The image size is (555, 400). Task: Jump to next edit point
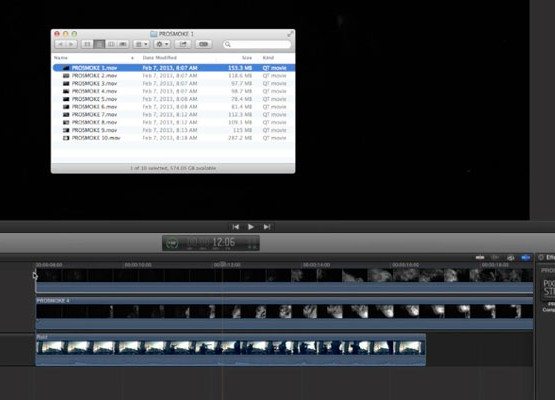tap(267, 227)
